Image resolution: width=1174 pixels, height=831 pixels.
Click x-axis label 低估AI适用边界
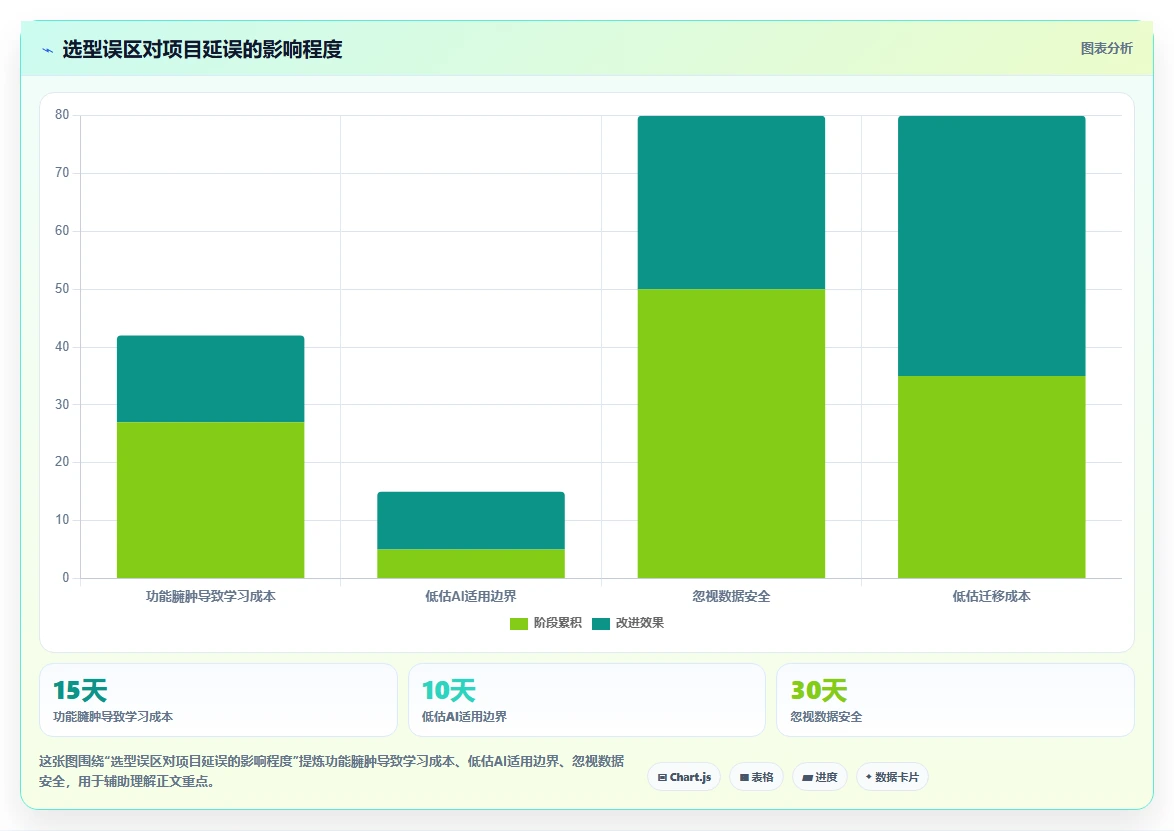[x=471, y=597]
